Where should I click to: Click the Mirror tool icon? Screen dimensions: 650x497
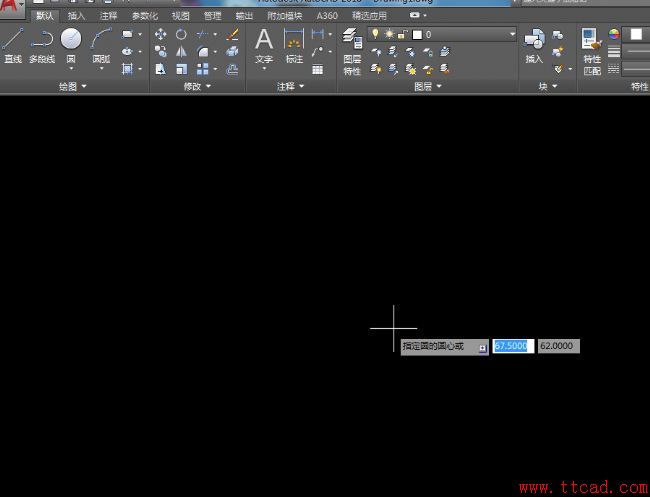tap(181, 51)
